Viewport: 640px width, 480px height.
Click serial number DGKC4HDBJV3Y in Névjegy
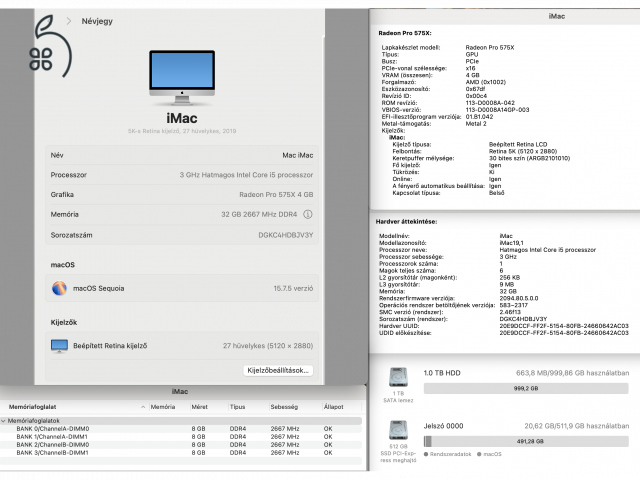click(286, 235)
